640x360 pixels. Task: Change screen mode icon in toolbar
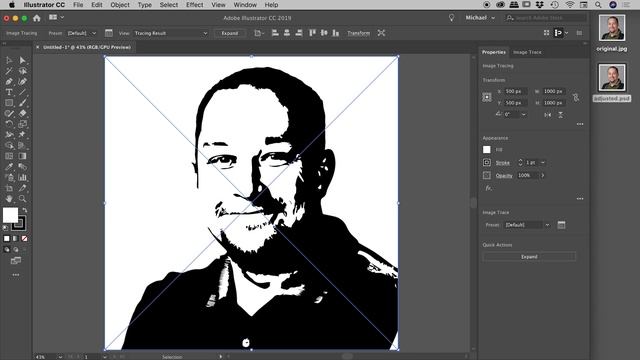pyautogui.click(x=16, y=260)
